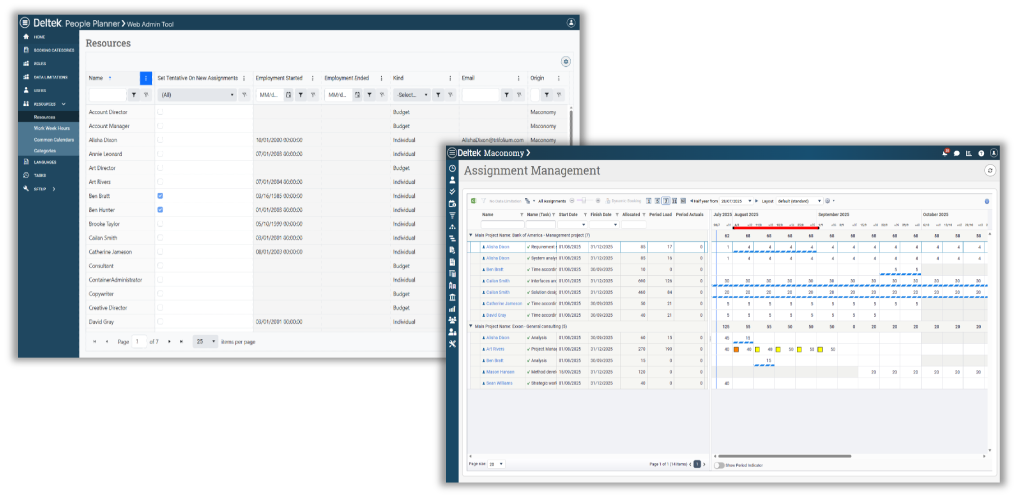1017x500 pixels.
Task: Click the Name filter input in Resources grid
Action: (107, 95)
